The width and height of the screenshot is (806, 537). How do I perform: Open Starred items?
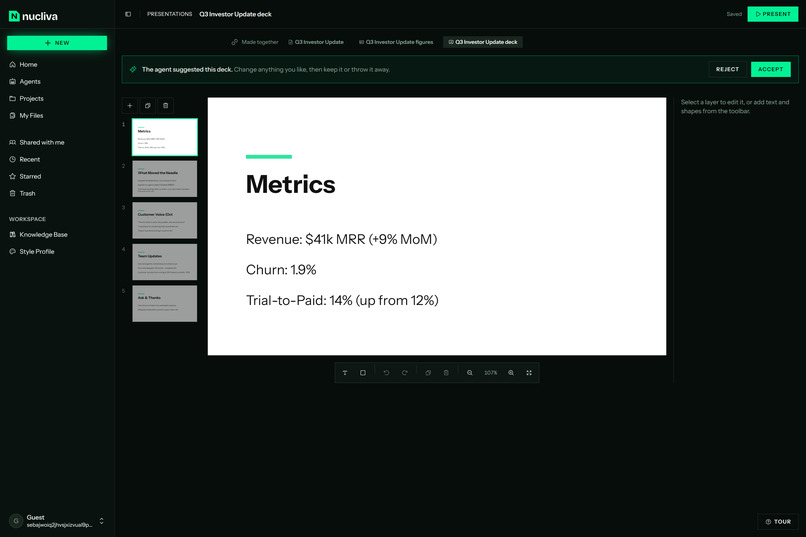point(57,176)
